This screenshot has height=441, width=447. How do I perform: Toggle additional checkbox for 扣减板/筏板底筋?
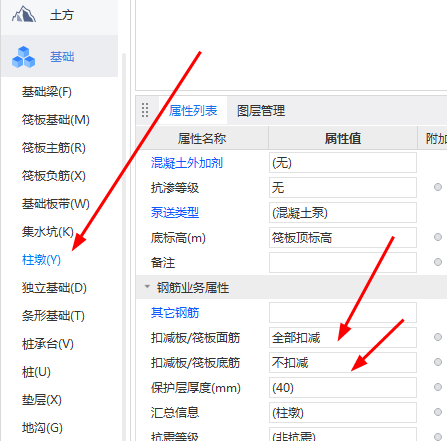[x=438, y=362]
